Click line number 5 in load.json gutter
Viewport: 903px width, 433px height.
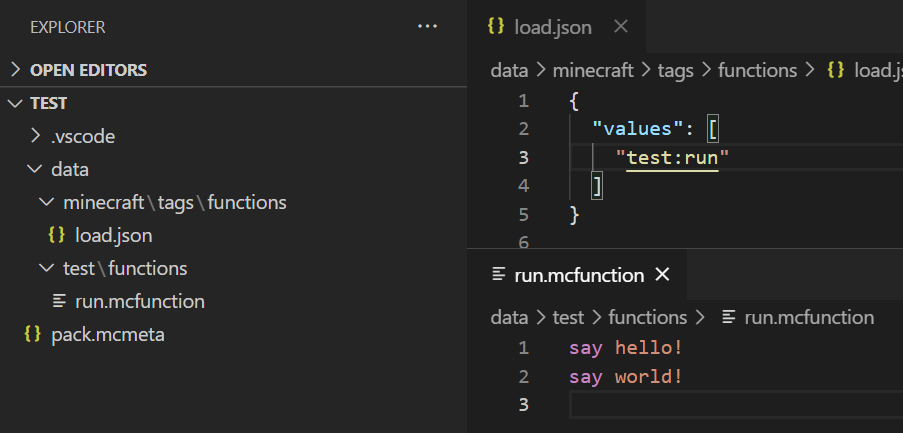click(523, 215)
